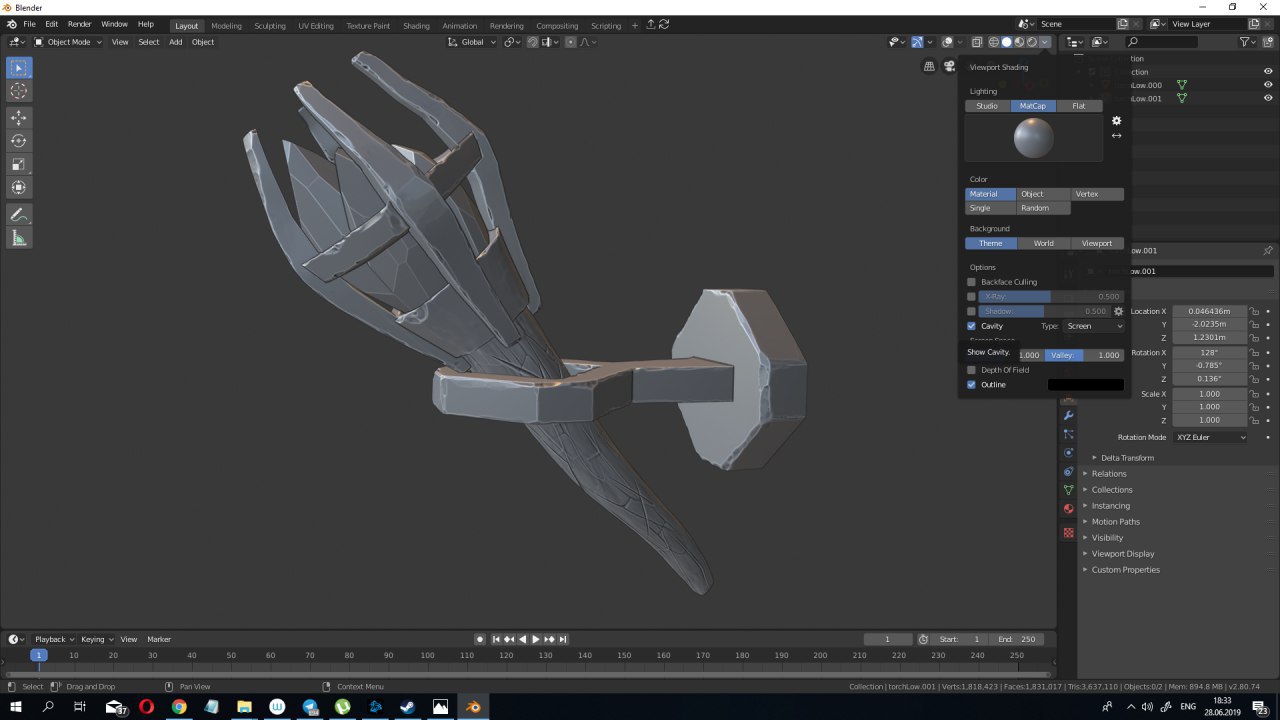1280x720 pixels.
Task: Switch to the Sculpting workspace tab
Action: click(270, 25)
